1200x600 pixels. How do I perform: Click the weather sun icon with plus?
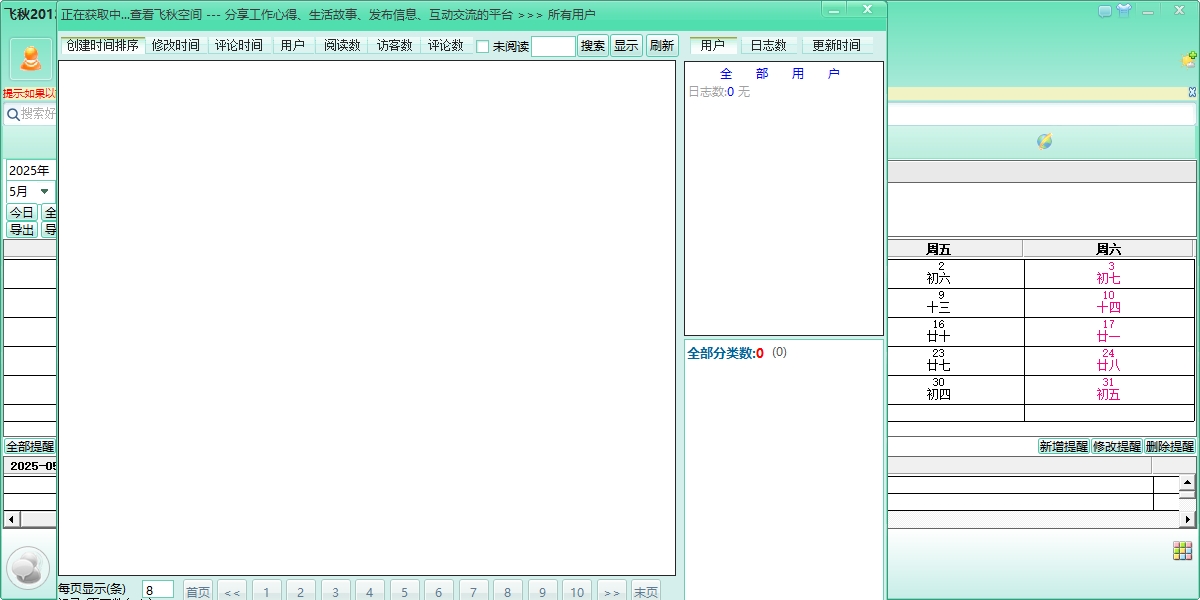click(1188, 60)
